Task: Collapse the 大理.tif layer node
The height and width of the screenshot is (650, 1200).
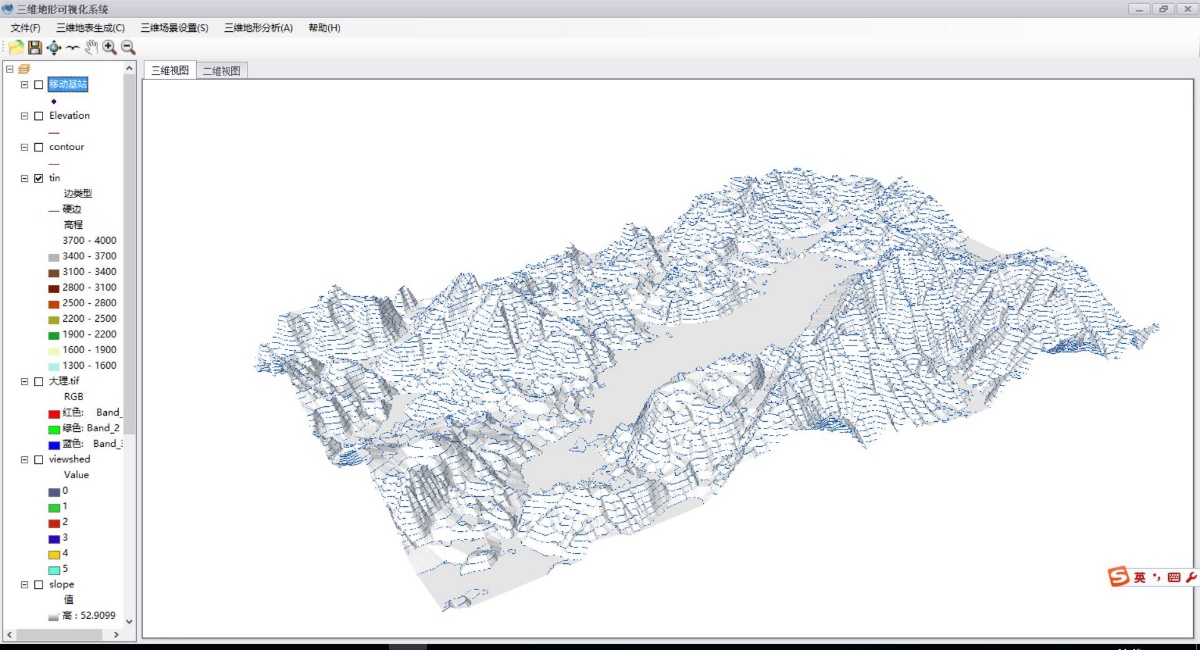Action: click(x=25, y=382)
